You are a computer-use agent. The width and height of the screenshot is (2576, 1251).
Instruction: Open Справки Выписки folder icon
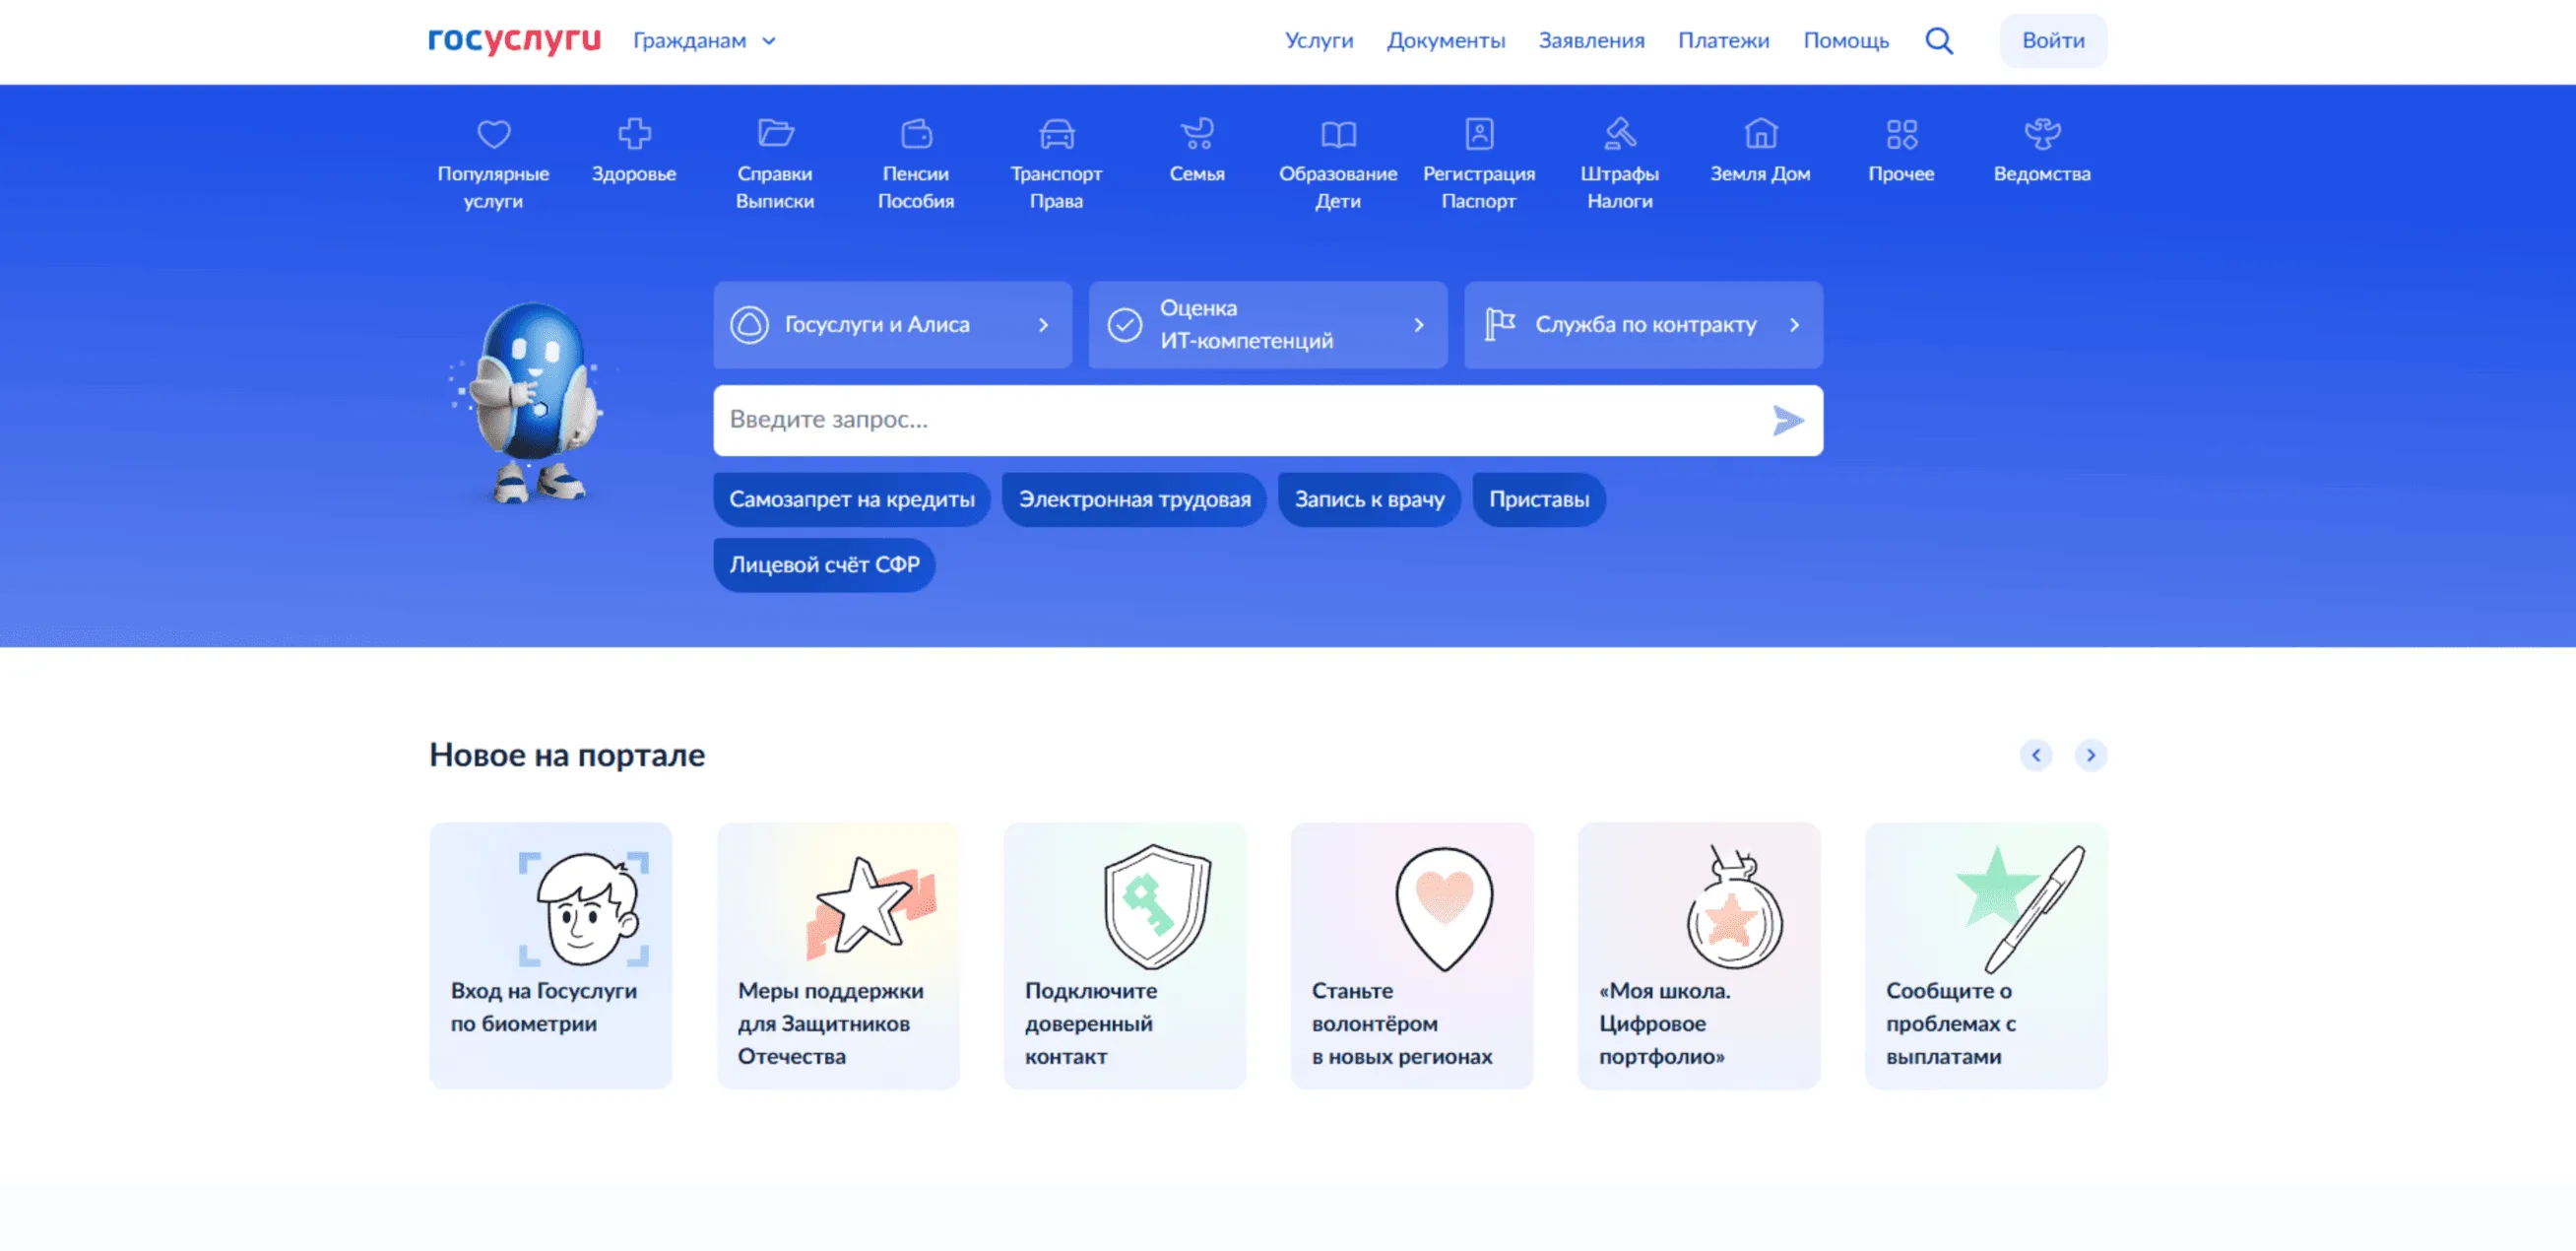[x=775, y=133]
